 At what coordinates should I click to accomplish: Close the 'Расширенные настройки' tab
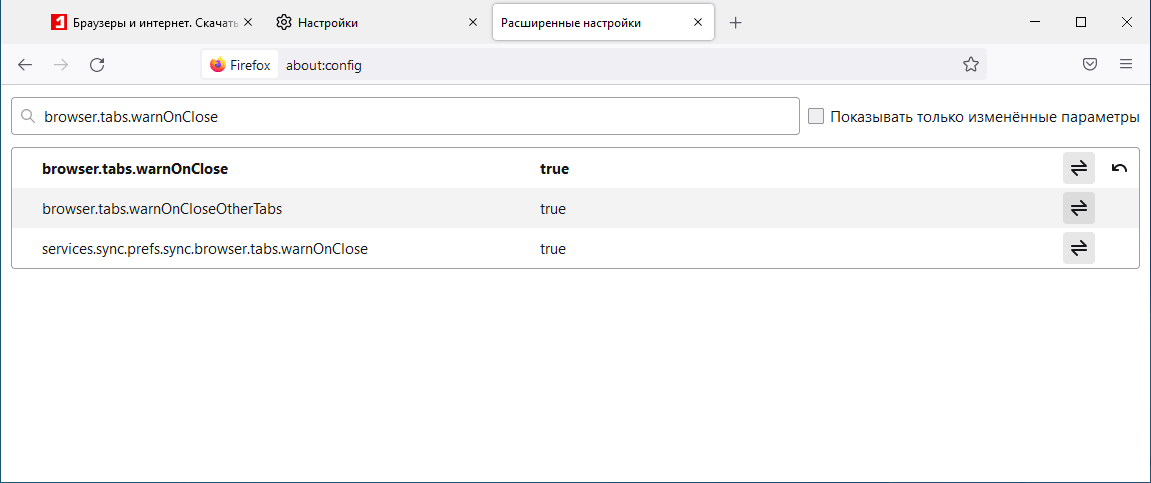click(697, 23)
